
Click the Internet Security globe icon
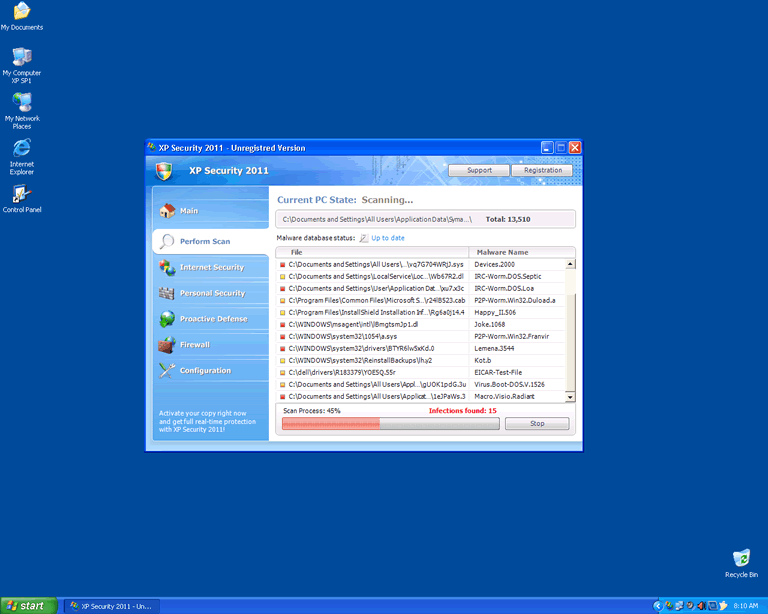(167, 268)
